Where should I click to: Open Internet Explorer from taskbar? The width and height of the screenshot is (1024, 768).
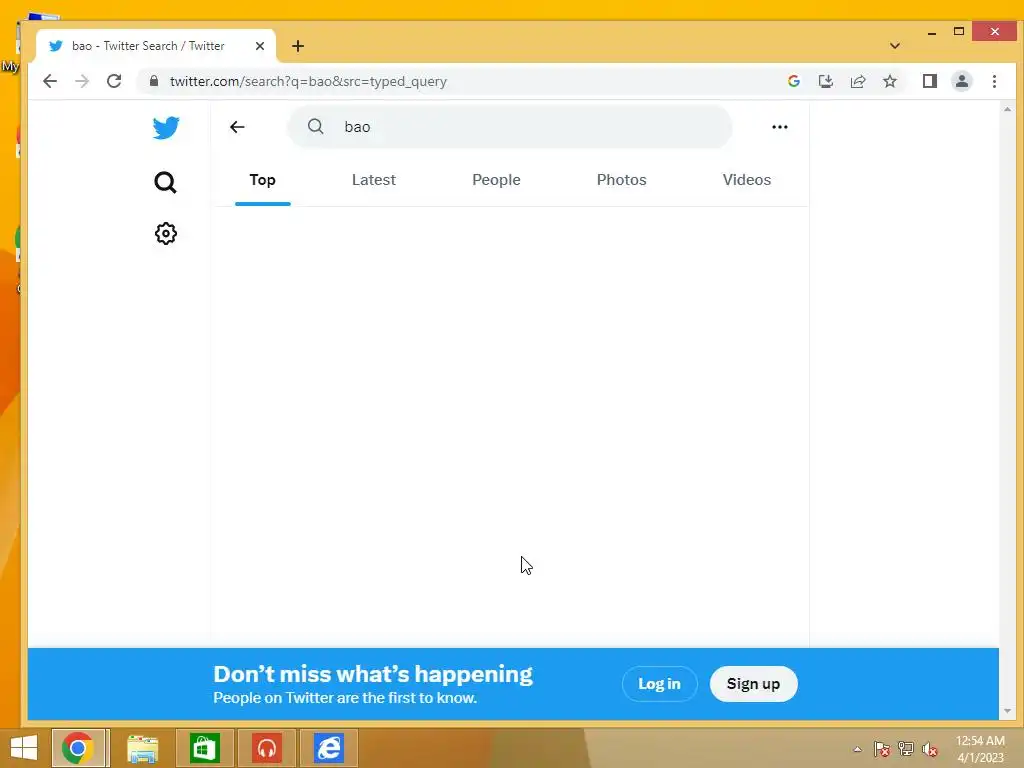328,748
